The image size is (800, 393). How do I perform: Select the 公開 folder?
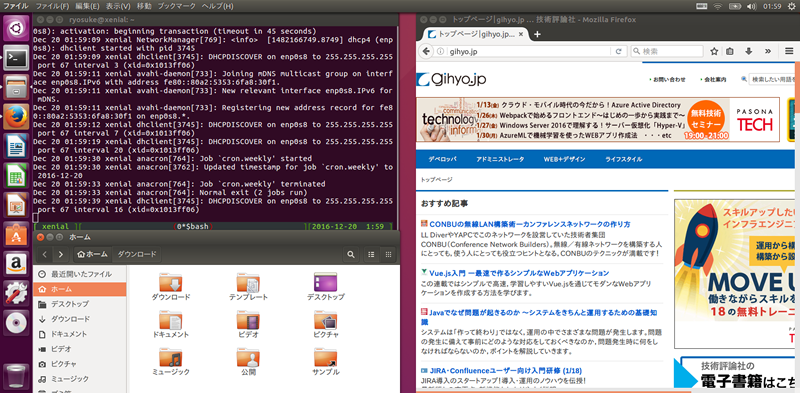click(248, 362)
